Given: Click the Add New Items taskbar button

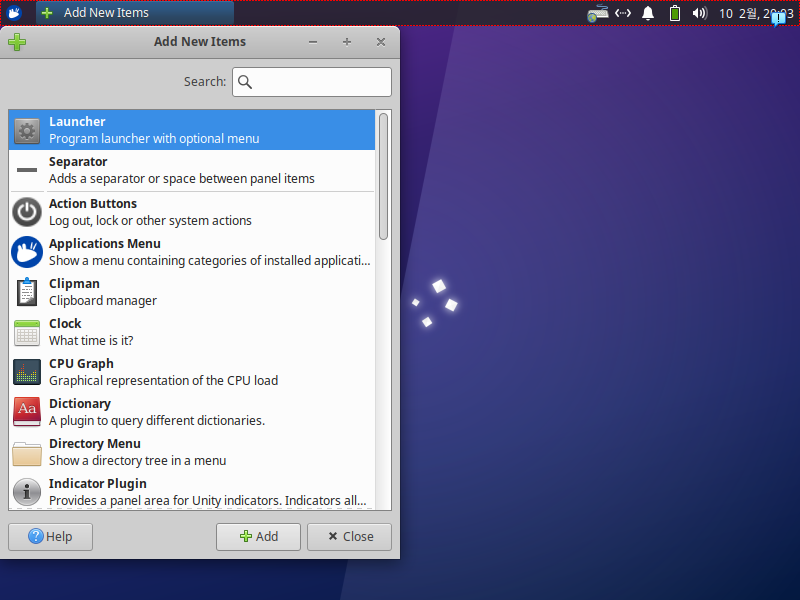Looking at the screenshot, I should (x=135, y=13).
